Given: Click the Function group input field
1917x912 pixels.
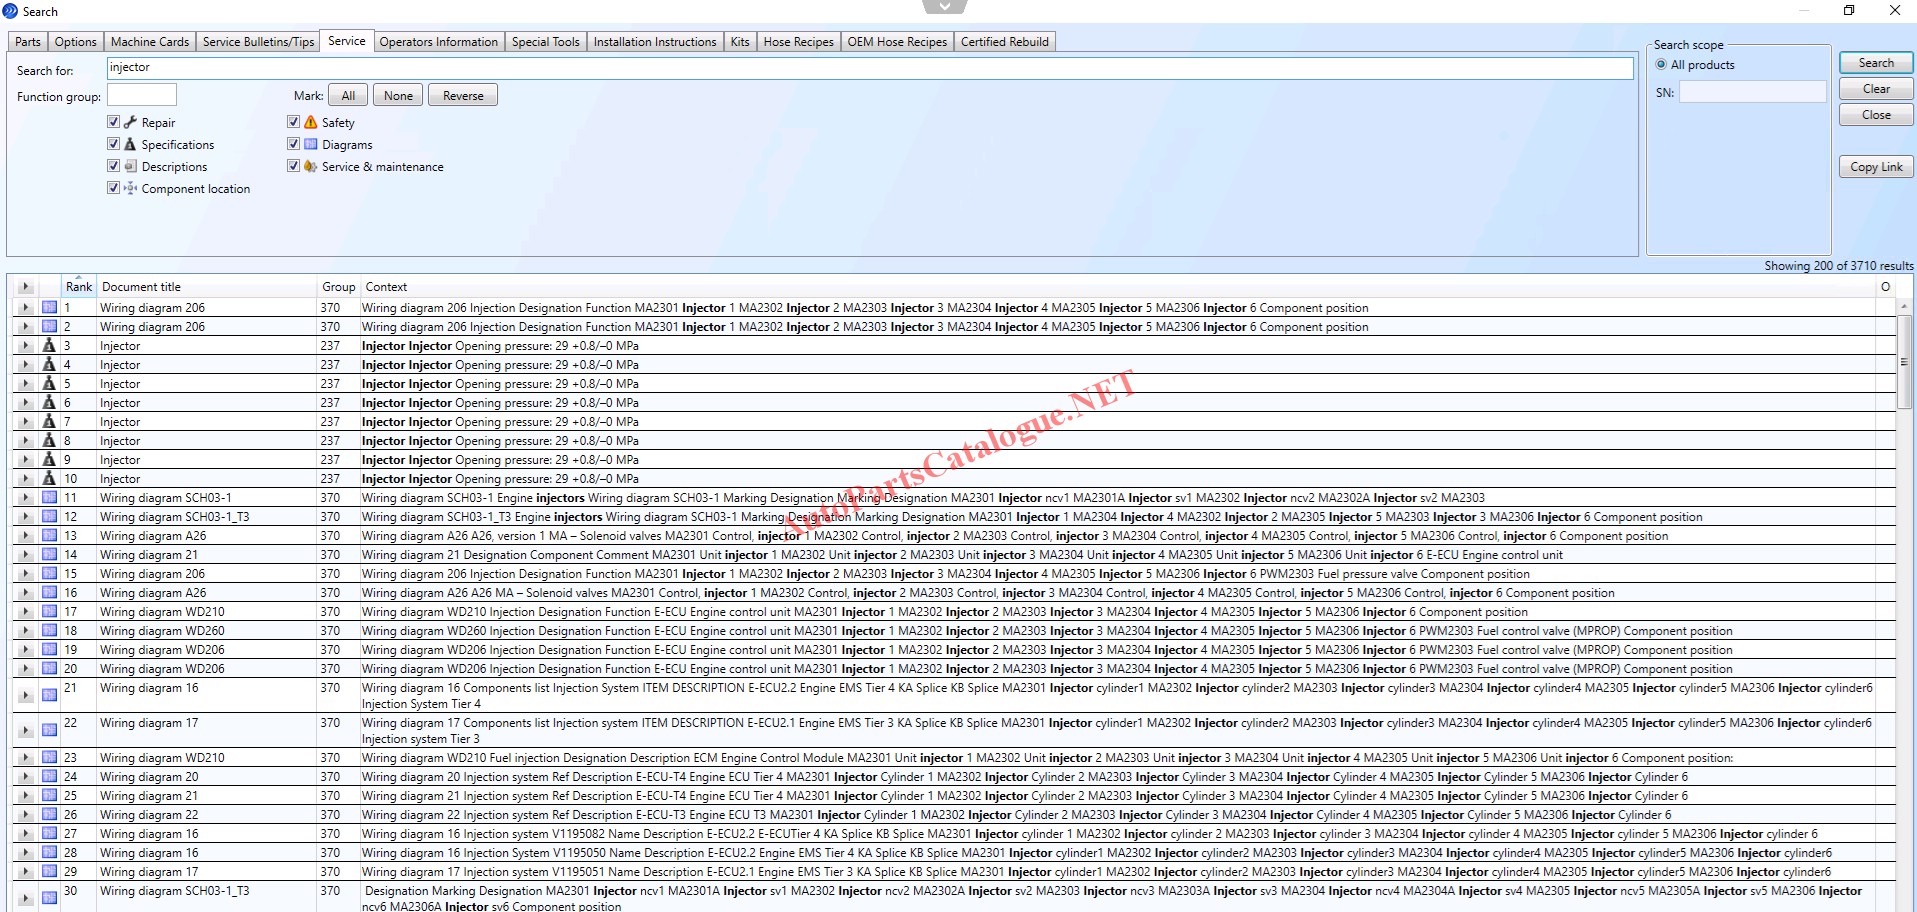Looking at the screenshot, I should (142, 96).
